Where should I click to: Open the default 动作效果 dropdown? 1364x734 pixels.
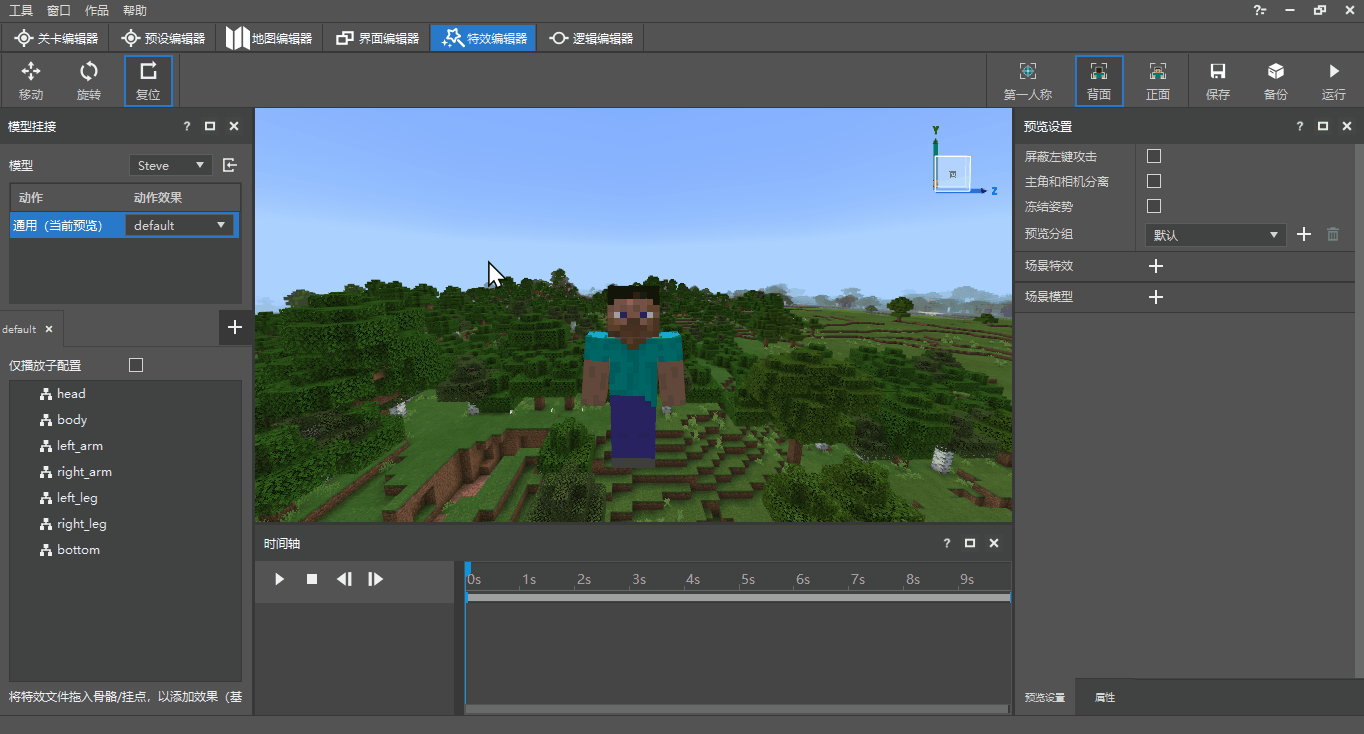tap(181, 225)
